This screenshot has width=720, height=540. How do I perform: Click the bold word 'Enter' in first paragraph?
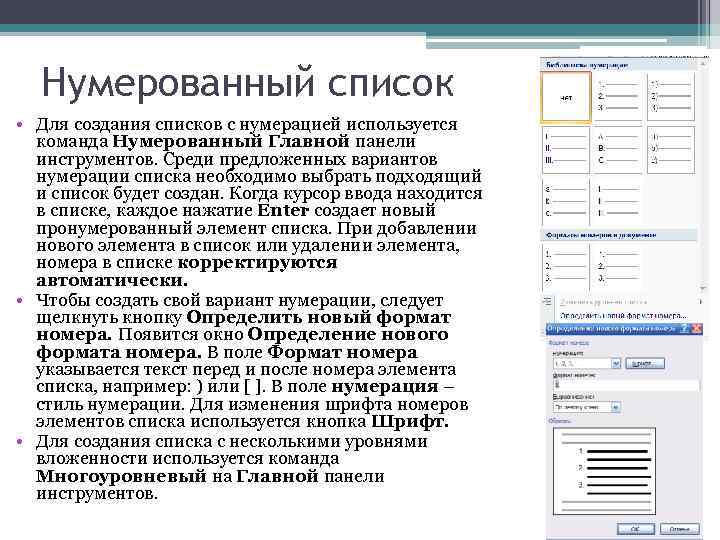283,211
